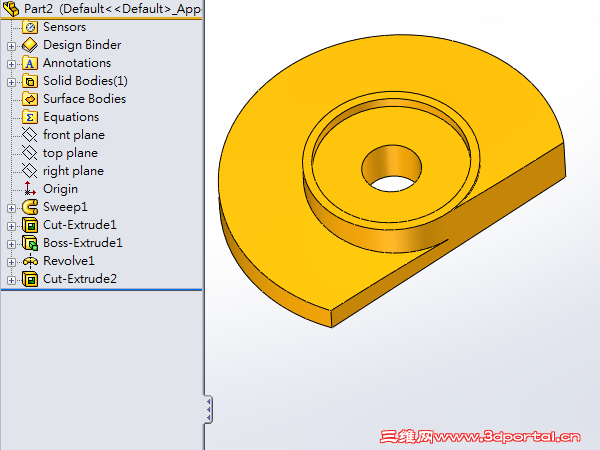The height and width of the screenshot is (450, 600).
Task: Expand the Cut-Extrude1 feature
Action: [x=11, y=226]
